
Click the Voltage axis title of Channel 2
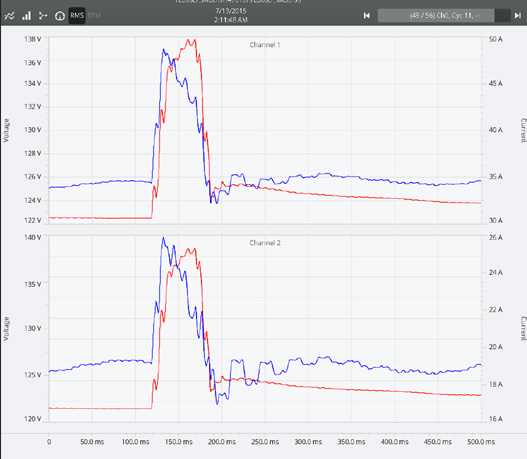[x=6, y=329]
